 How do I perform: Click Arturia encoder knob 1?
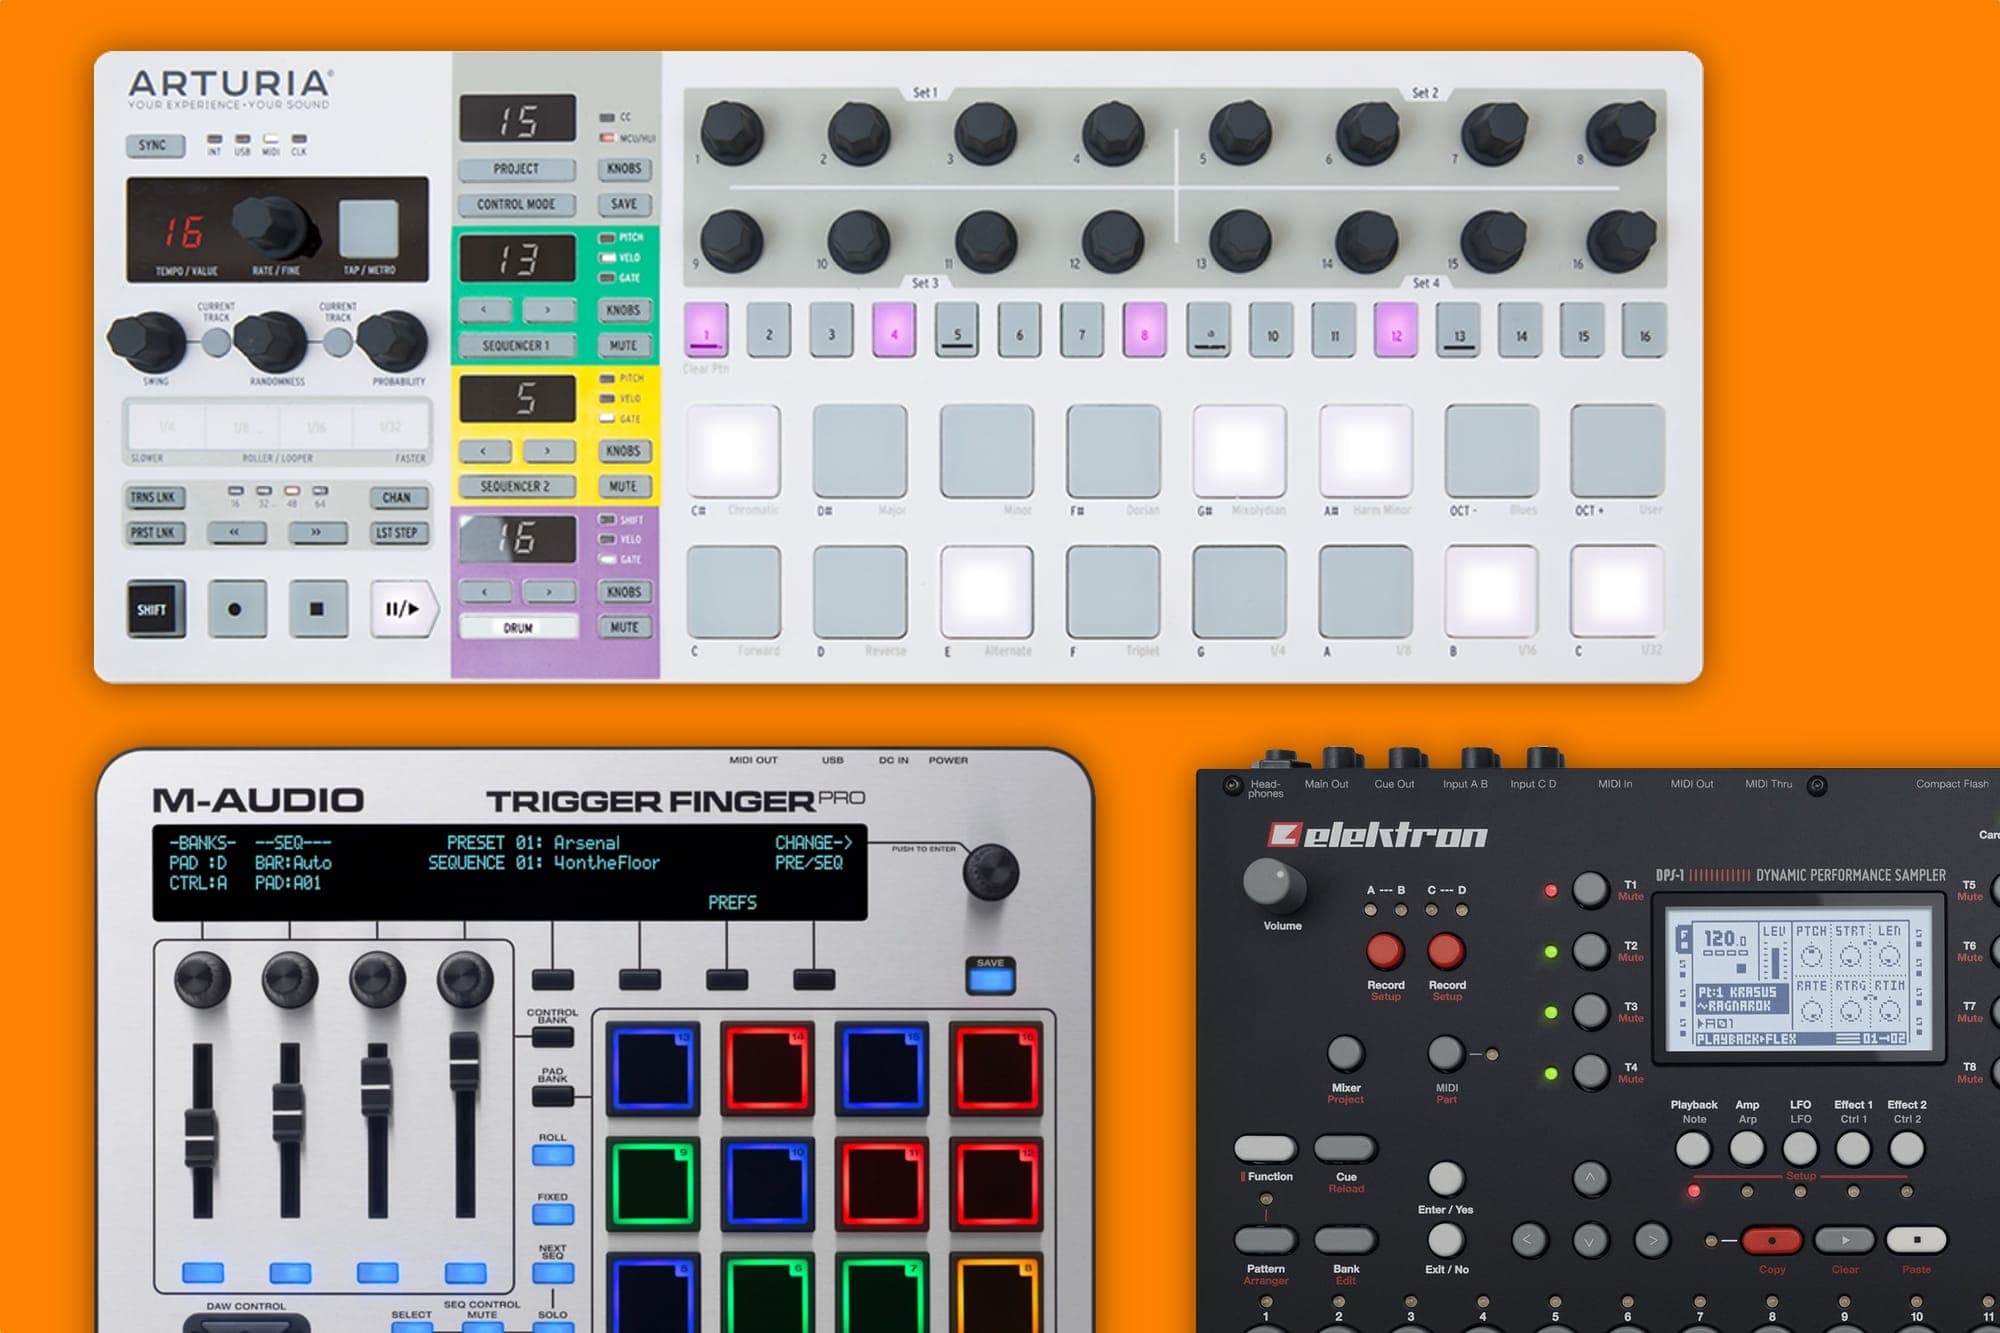point(732,132)
